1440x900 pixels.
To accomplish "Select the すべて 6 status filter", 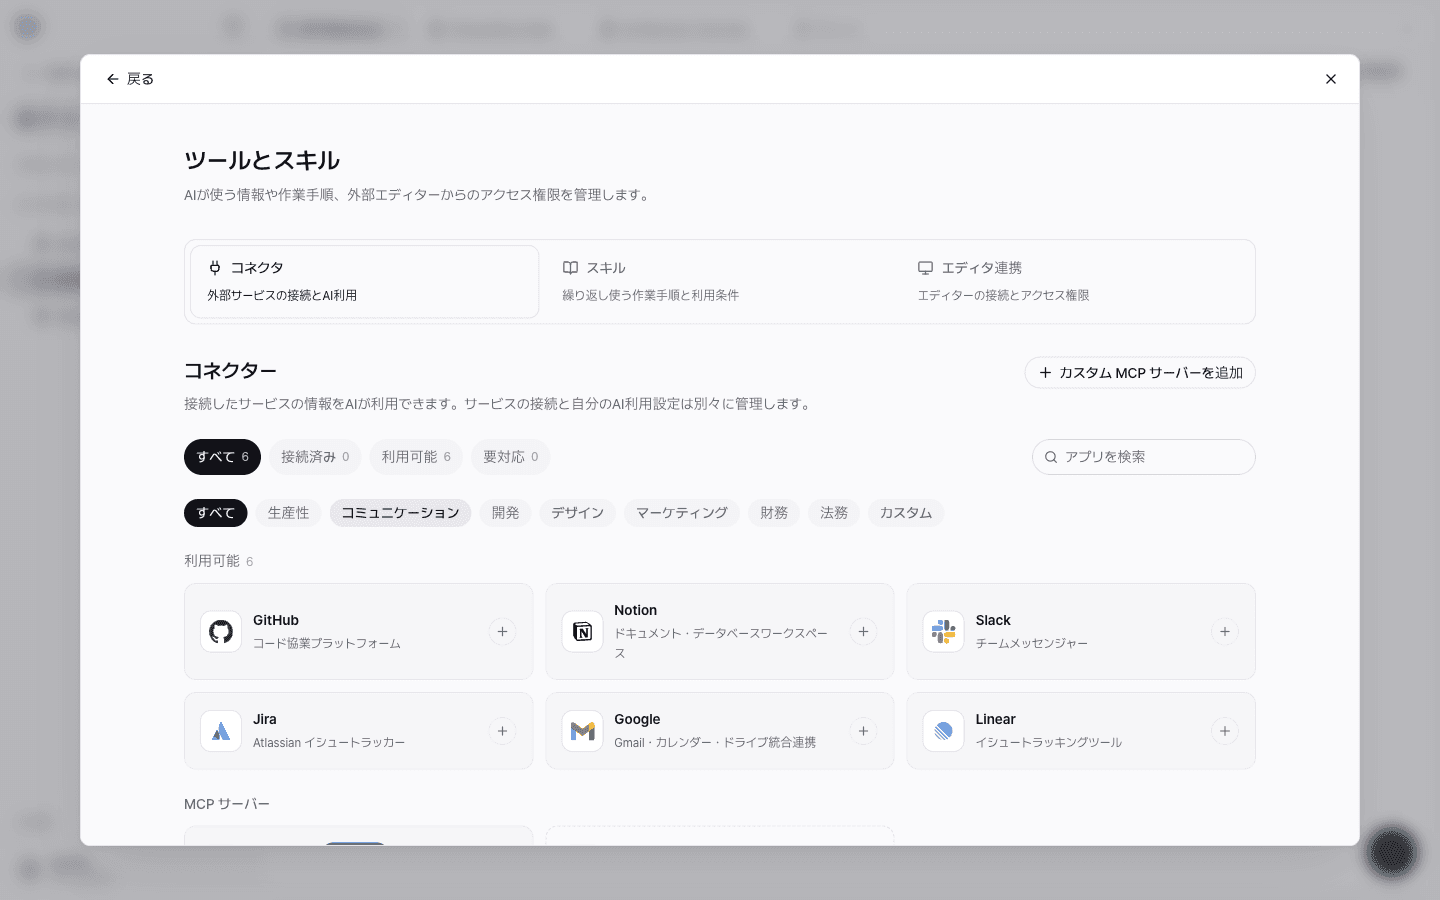I will (x=223, y=457).
